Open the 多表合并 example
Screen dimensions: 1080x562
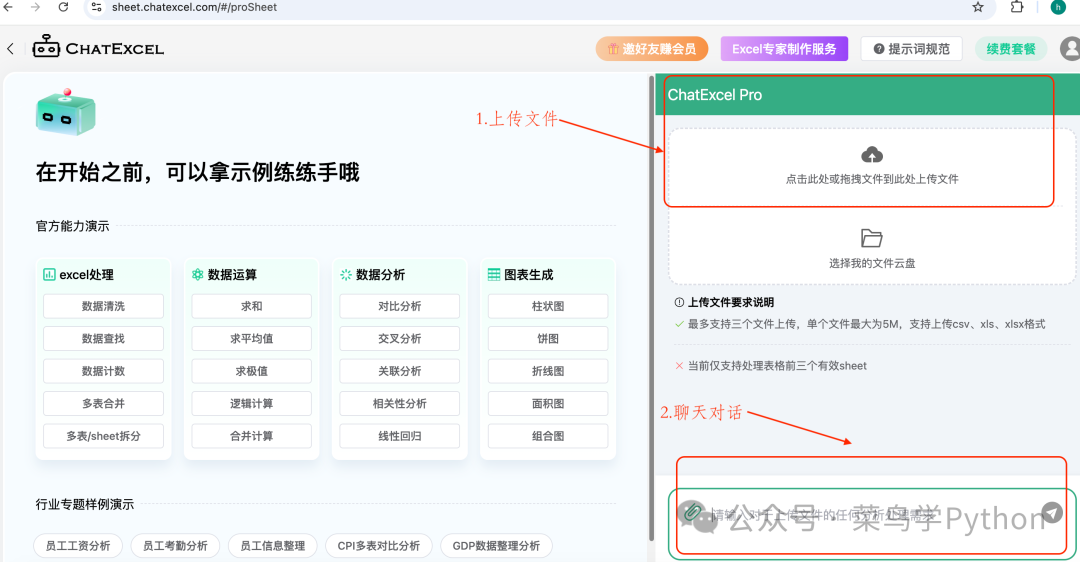103,404
